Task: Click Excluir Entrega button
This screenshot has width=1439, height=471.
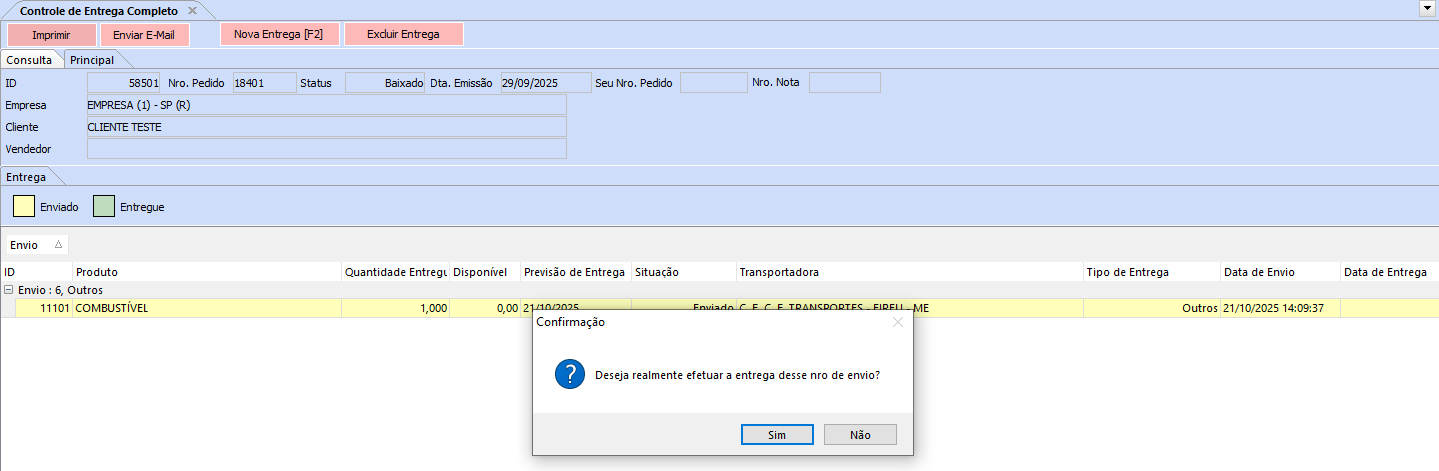Action: coord(403,34)
